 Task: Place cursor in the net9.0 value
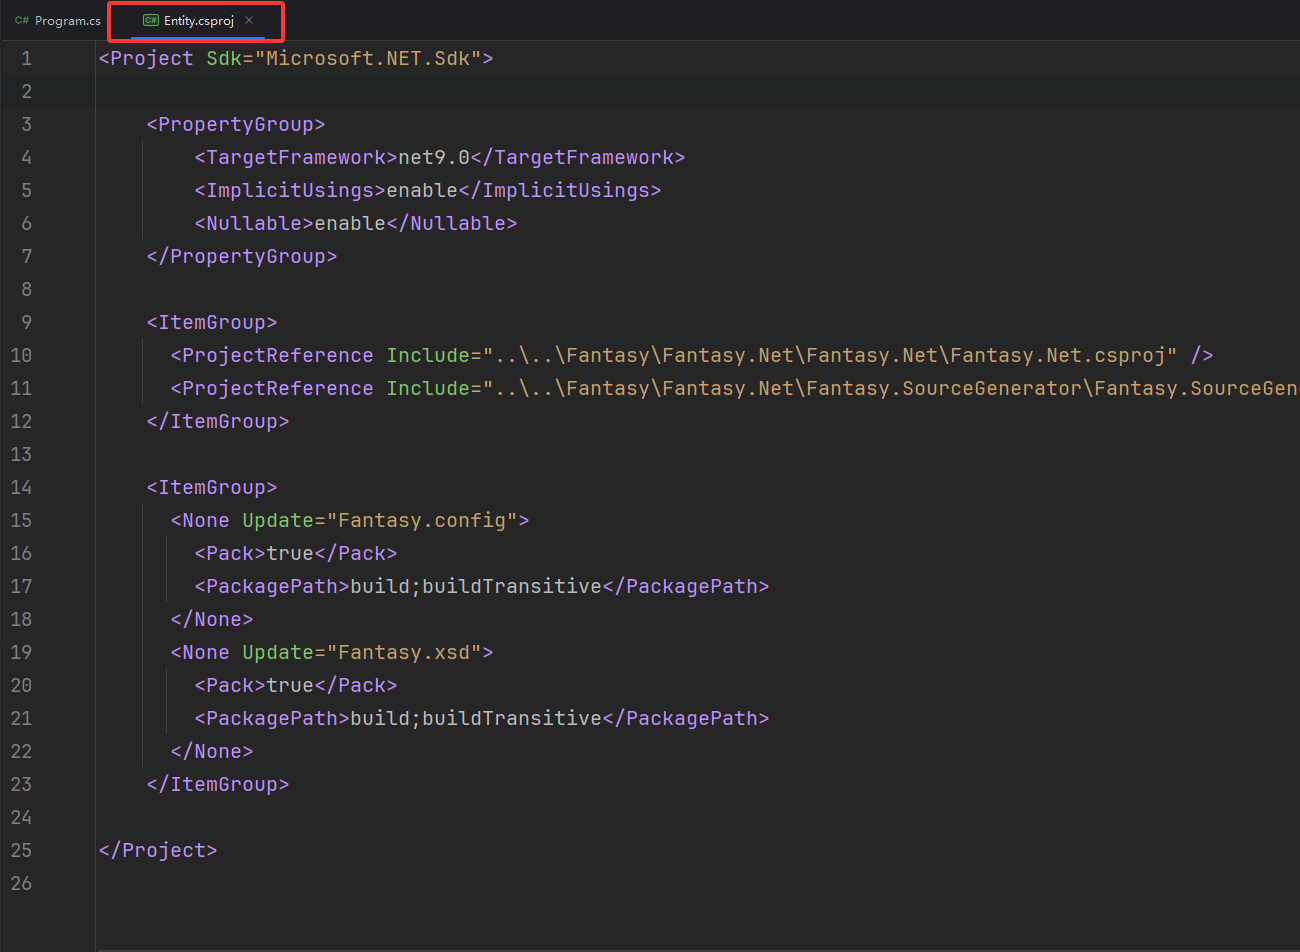pos(434,158)
